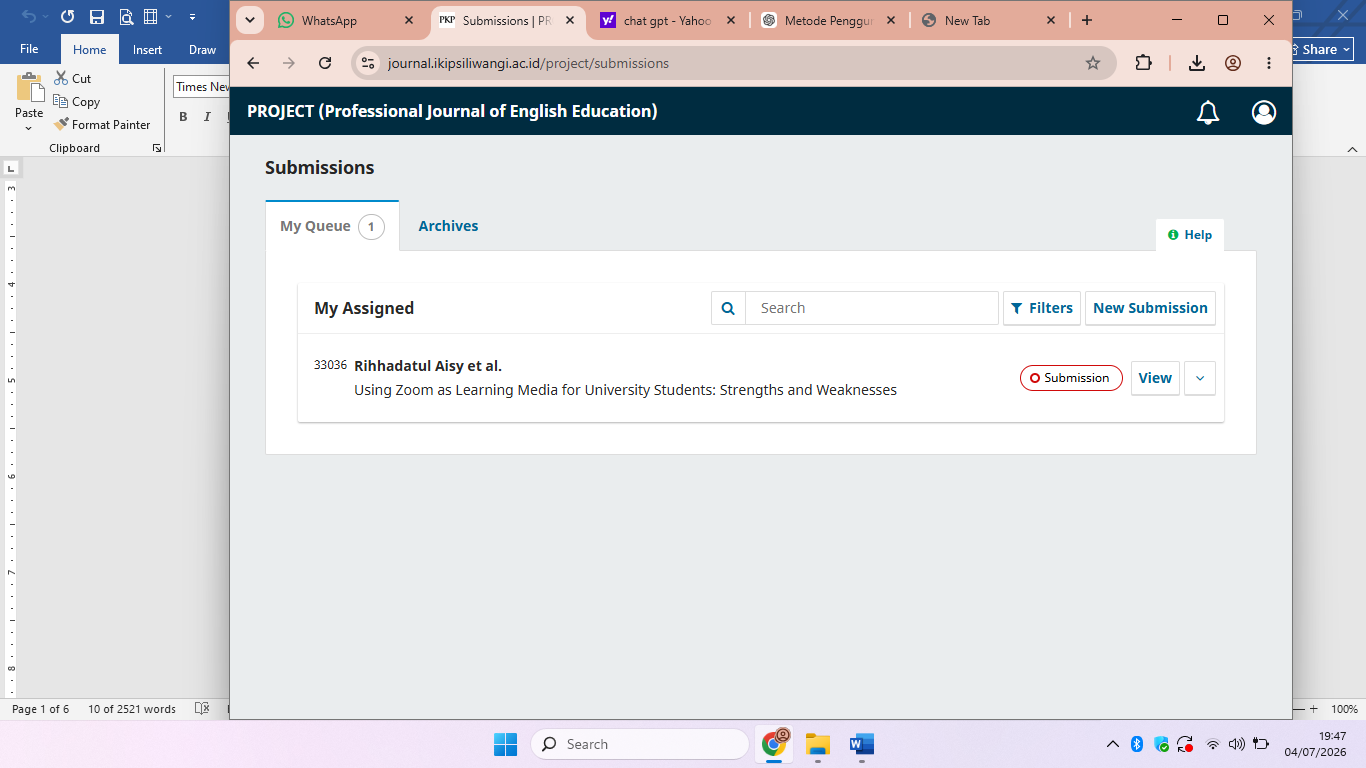The width and height of the screenshot is (1366, 768).
Task: Open Chrome downloads icon
Action: point(1197,63)
